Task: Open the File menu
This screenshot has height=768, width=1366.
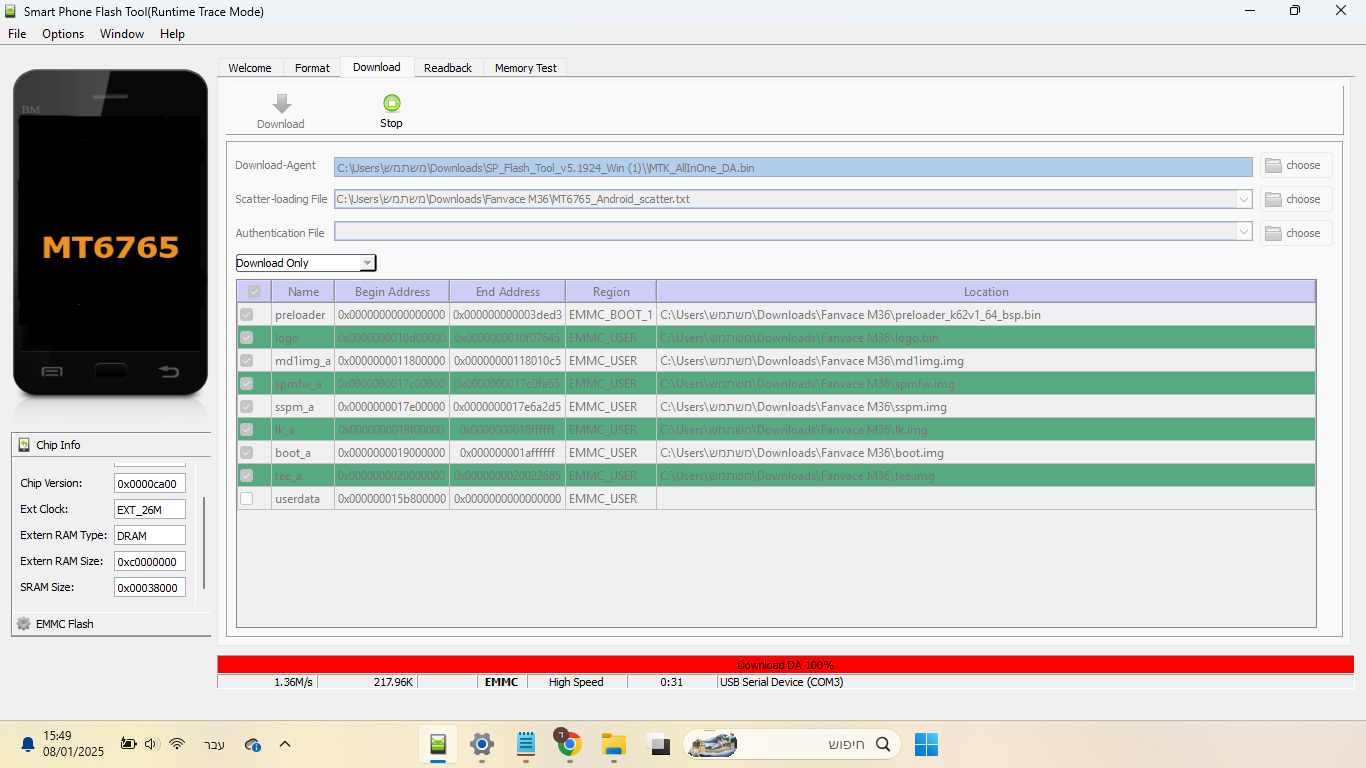Action: [x=17, y=34]
